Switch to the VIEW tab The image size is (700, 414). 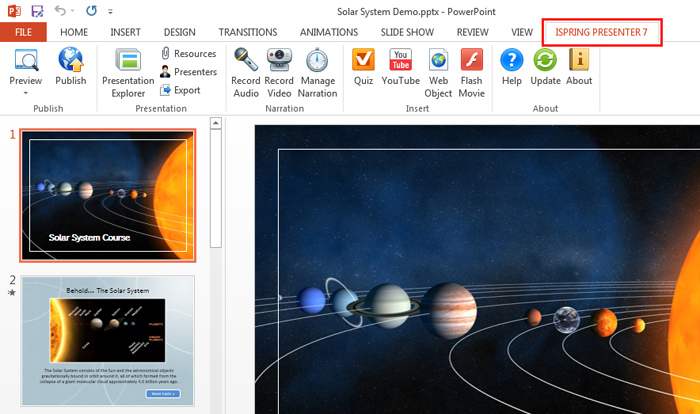tap(522, 32)
